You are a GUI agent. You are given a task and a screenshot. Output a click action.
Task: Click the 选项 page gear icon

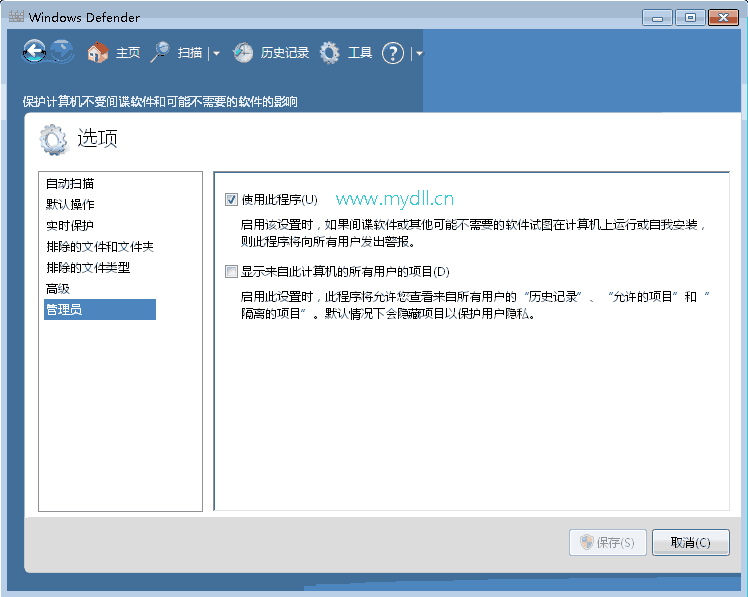pyautogui.click(x=53, y=140)
